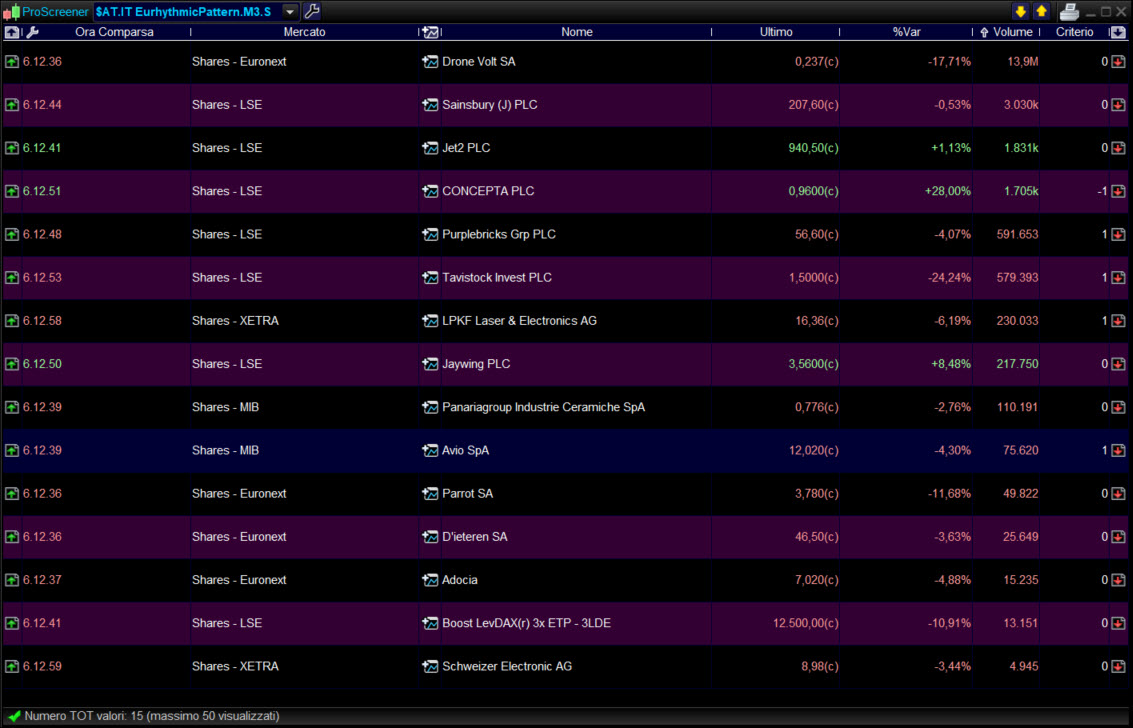Select the Sainsbury (J) PLC name
The width and height of the screenshot is (1133, 728).
490,105
